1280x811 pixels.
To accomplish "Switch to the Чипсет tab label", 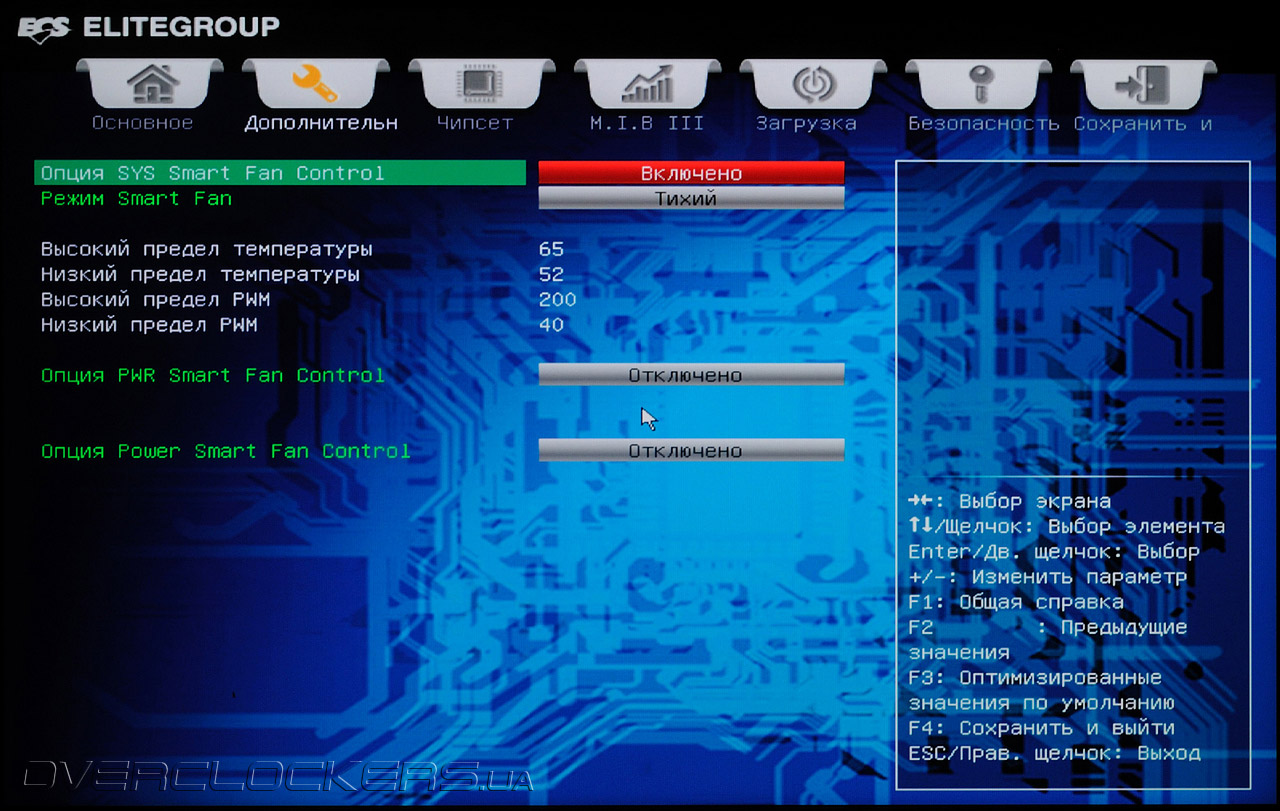I will tap(475, 123).
